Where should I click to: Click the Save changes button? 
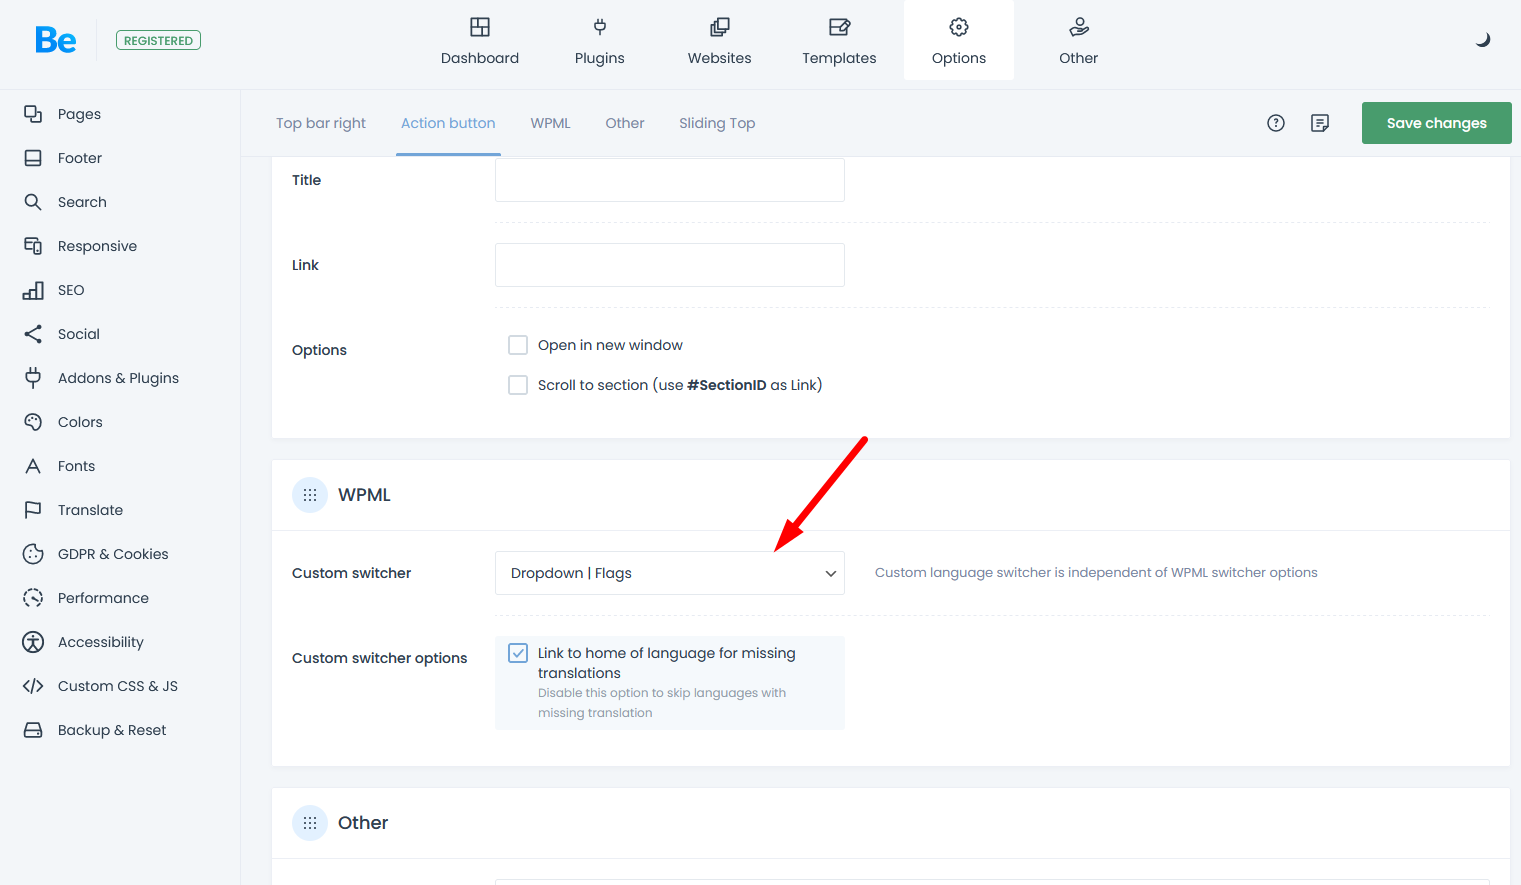[x=1437, y=123]
